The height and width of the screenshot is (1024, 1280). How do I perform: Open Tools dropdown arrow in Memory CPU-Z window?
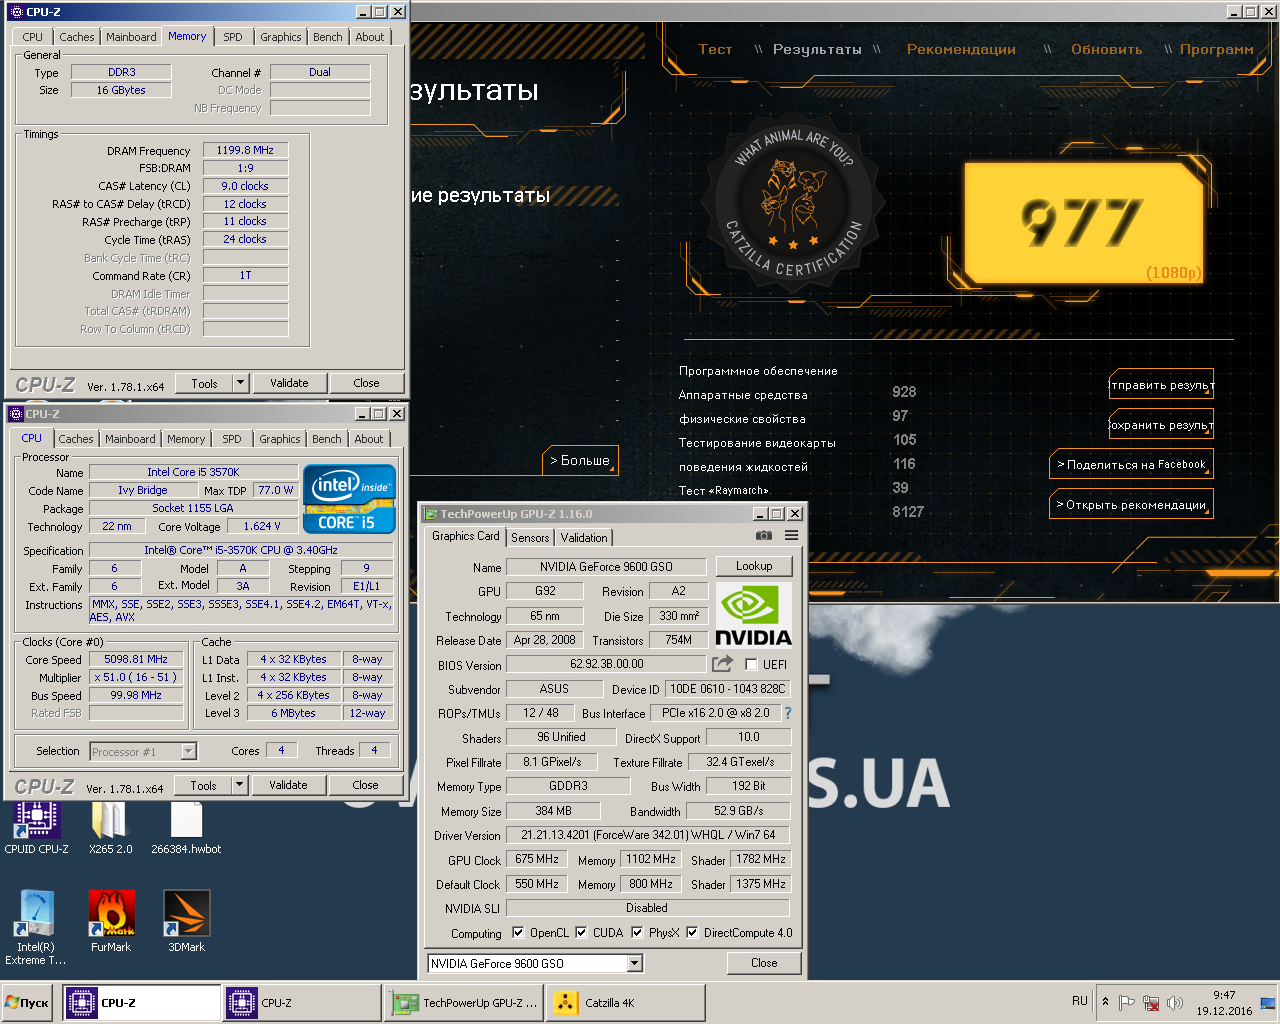pos(240,383)
